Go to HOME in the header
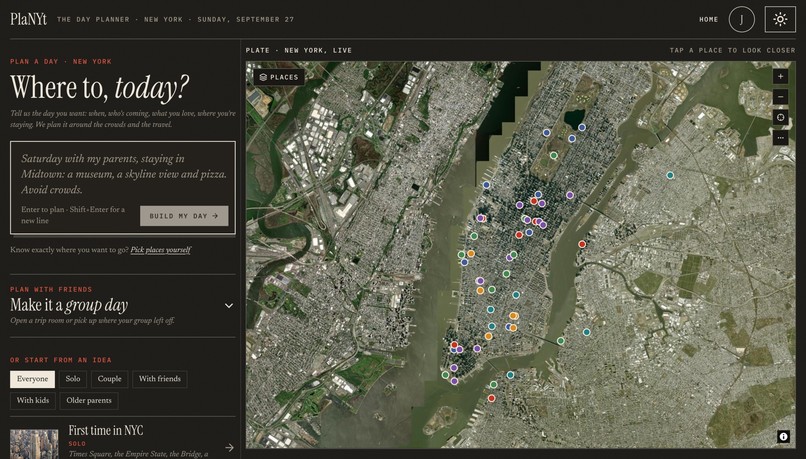Image resolution: width=806 pixels, height=459 pixels. pos(708,20)
